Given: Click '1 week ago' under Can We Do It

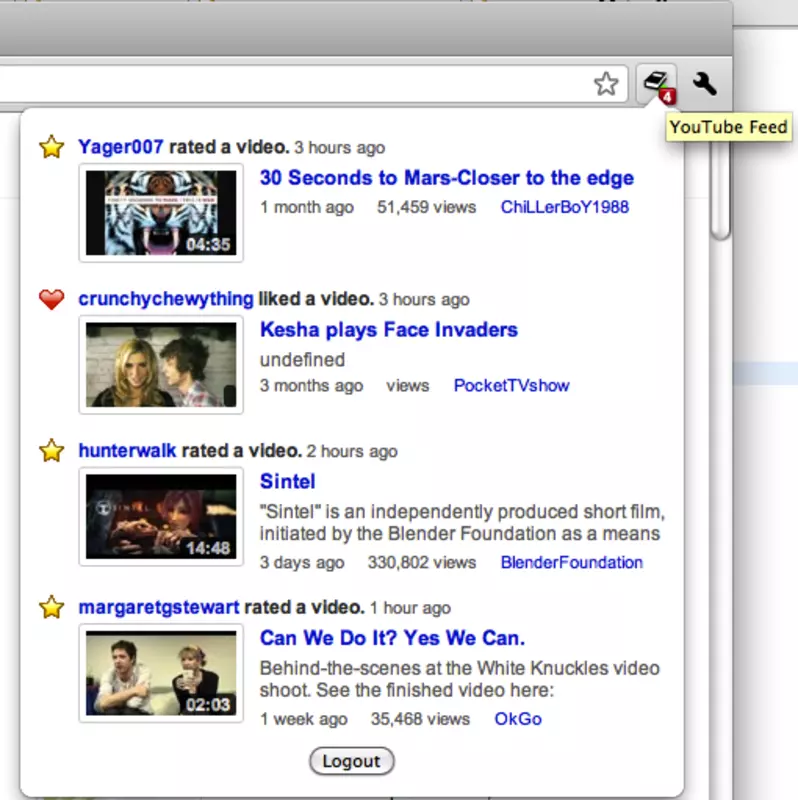Looking at the screenshot, I should [304, 719].
